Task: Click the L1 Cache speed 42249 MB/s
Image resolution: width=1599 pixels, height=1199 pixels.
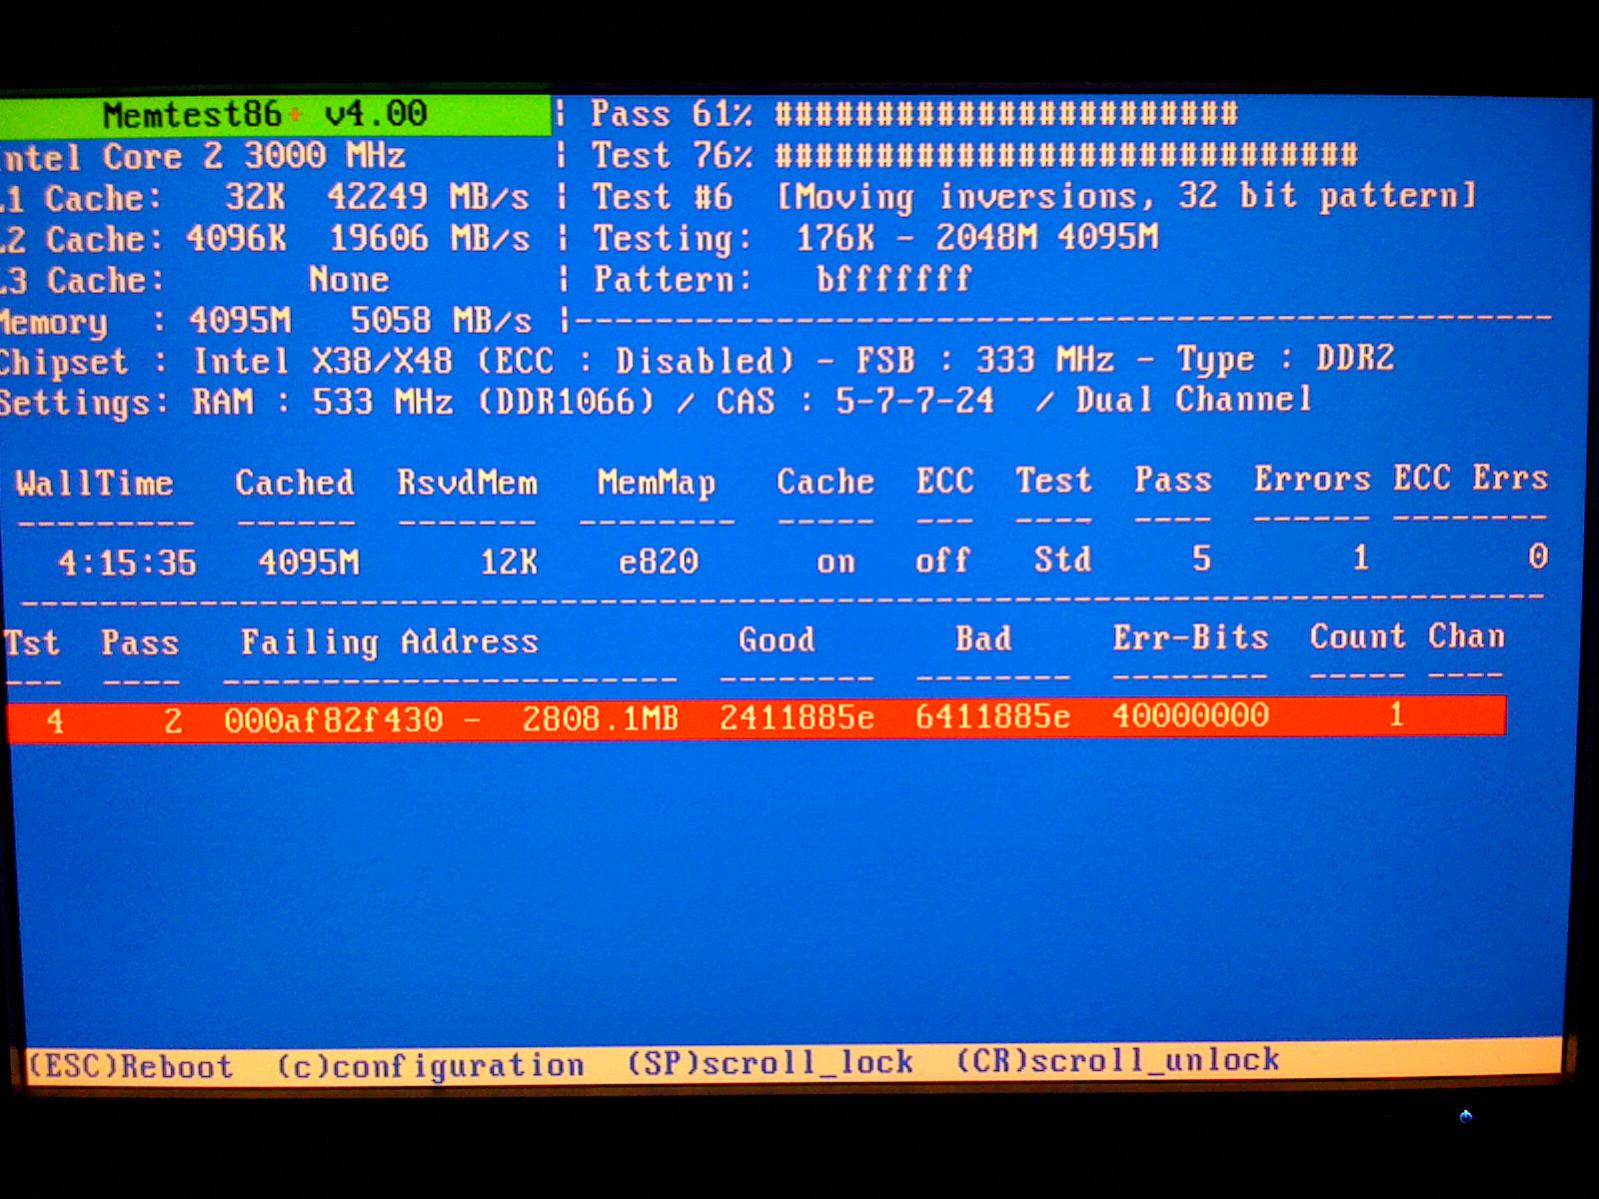Action: pyautogui.click(x=428, y=197)
